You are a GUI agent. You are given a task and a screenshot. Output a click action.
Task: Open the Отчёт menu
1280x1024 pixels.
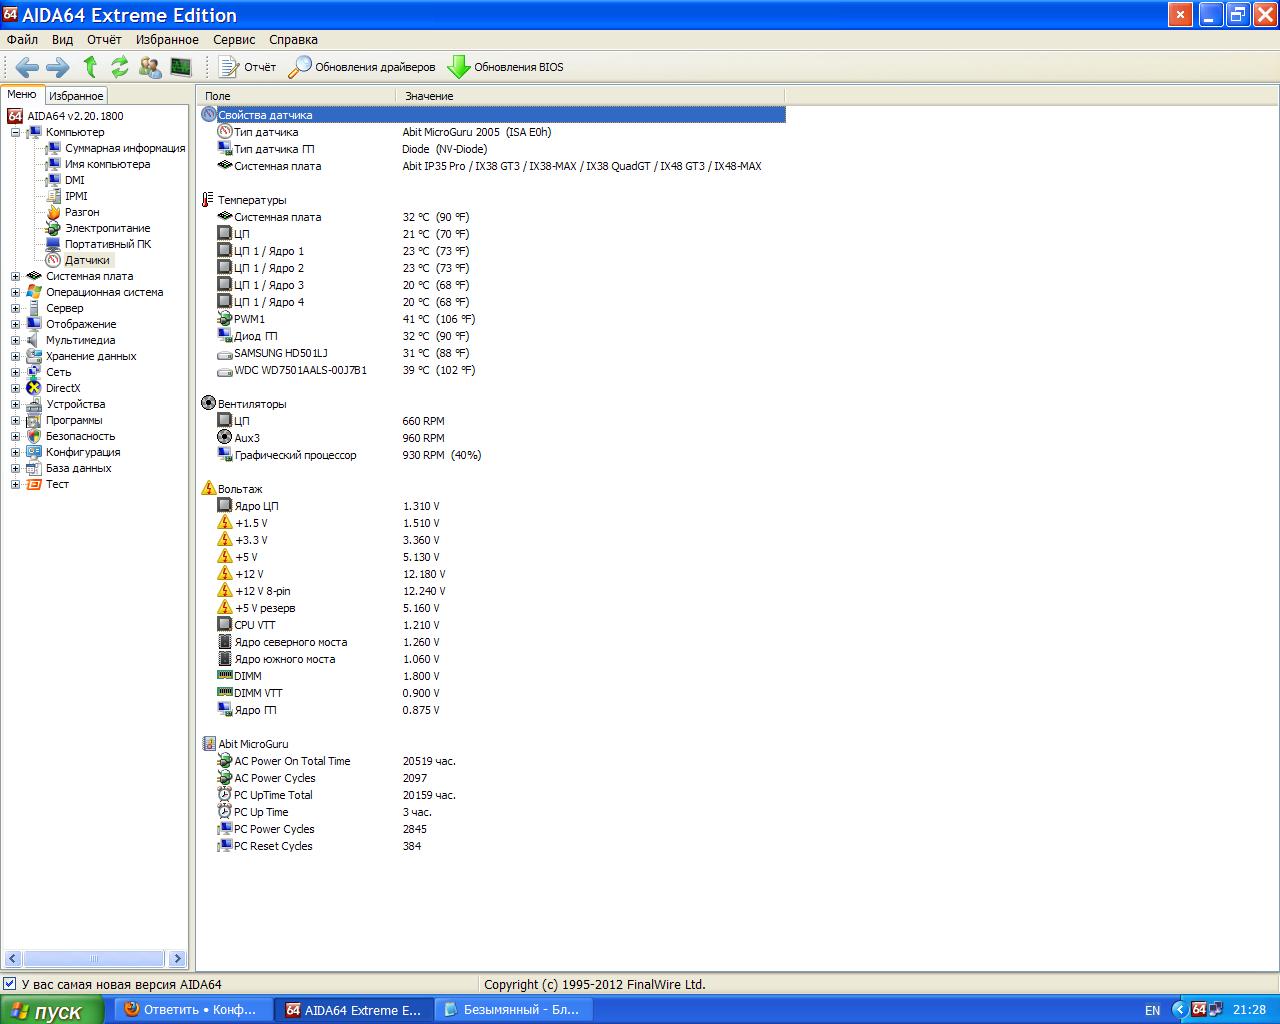pyautogui.click(x=104, y=40)
